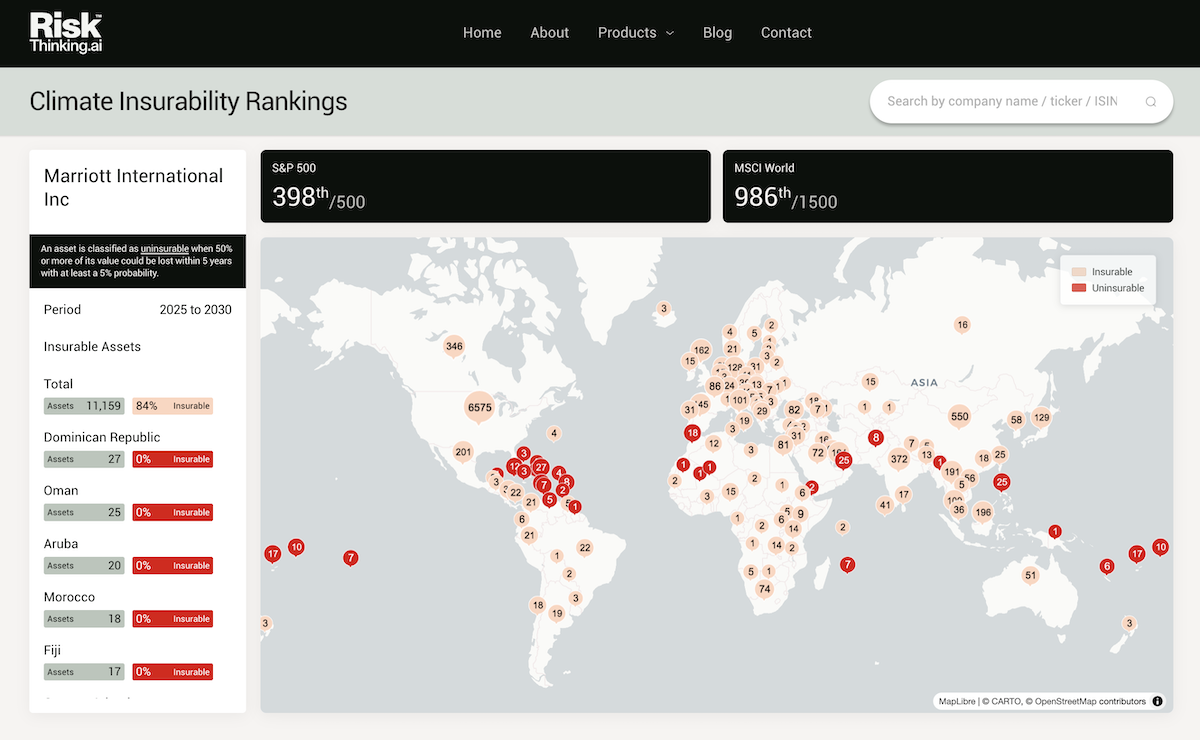Image resolution: width=1200 pixels, height=740 pixels.
Task: Click the Contact navigation link
Action: click(x=786, y=33)
